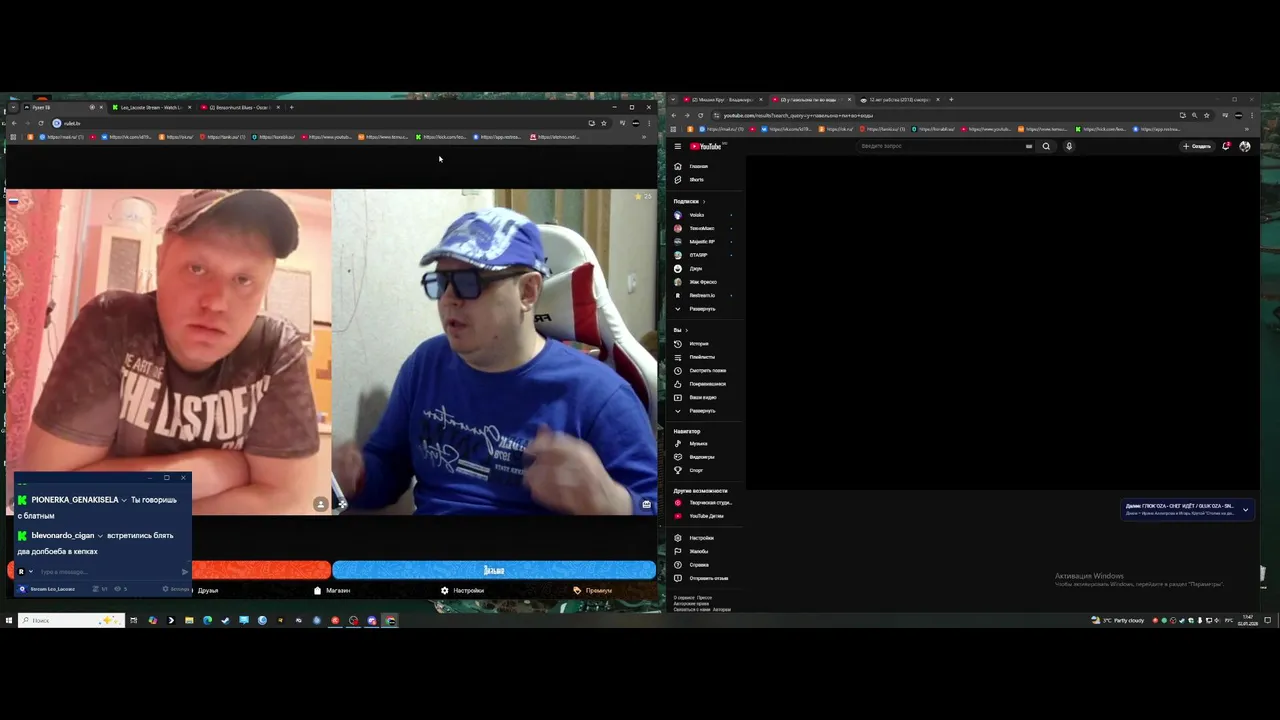Open PIONERKA_GENAKISELA username dropdown in chat
Viewport: 1280px width, 720px height.
tap(124, 500)
